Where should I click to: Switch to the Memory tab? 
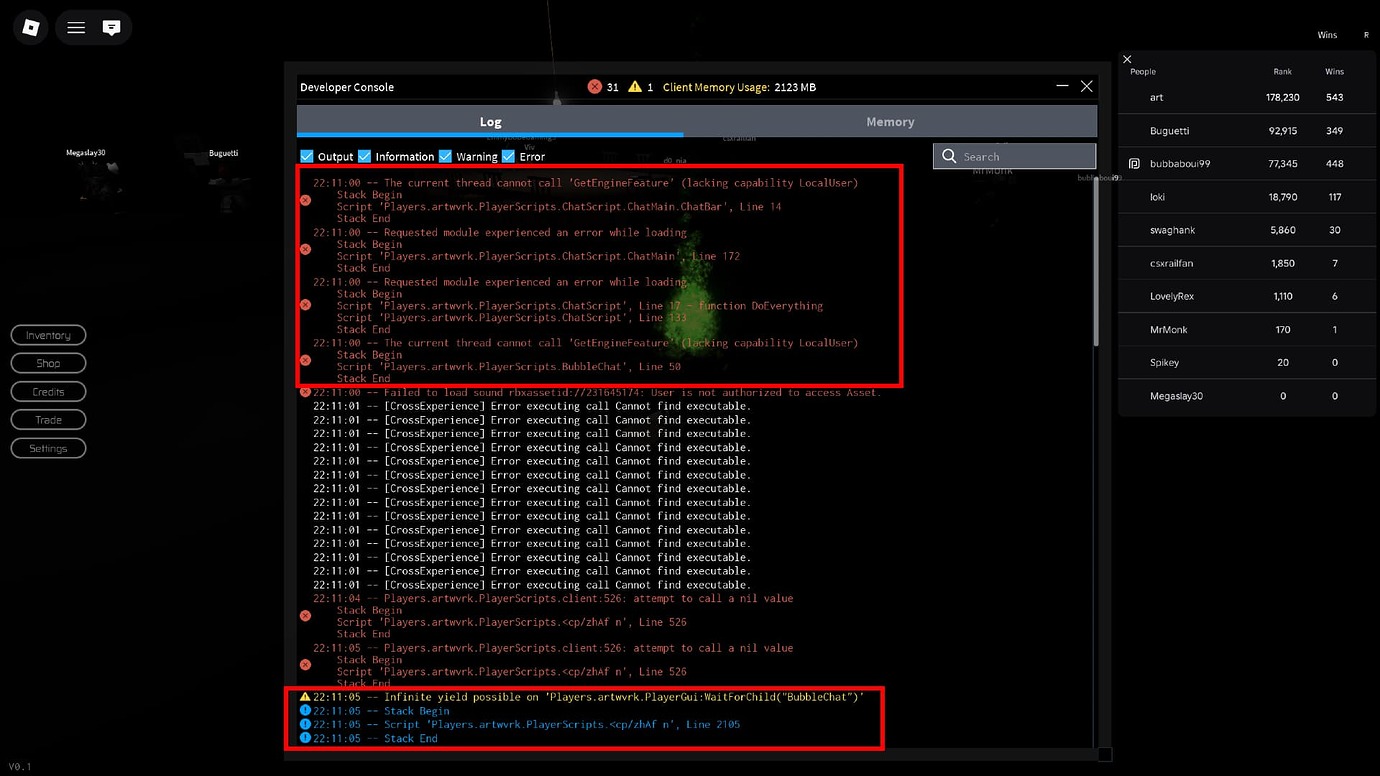[890, 121]
